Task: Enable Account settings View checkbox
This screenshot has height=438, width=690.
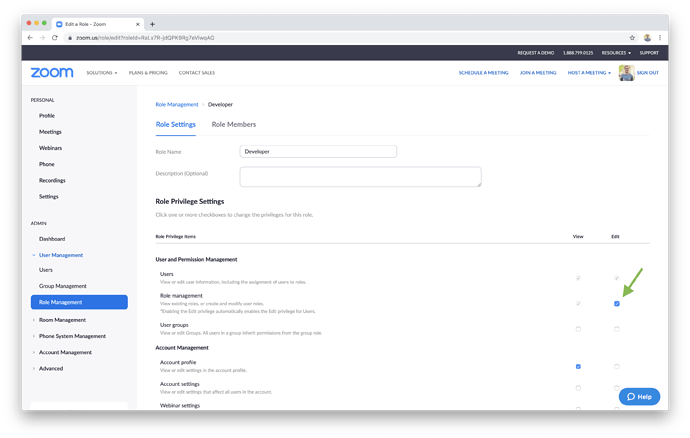Action: tap(578, 388)
